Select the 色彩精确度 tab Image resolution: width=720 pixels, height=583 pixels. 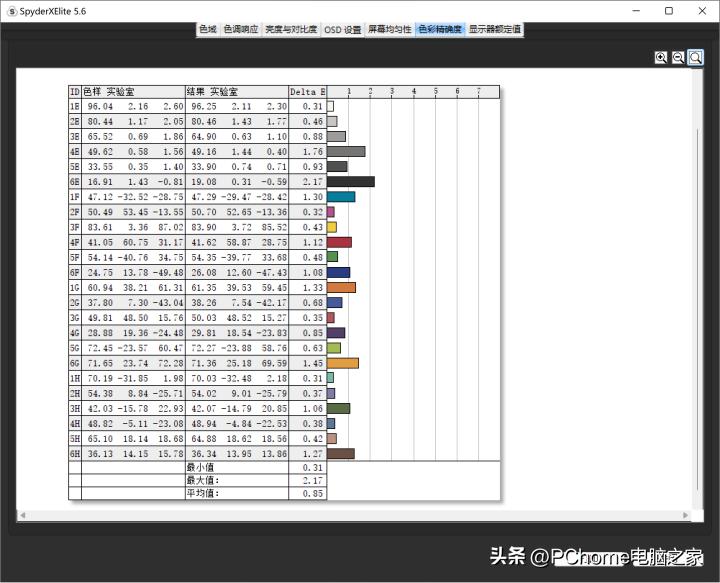(x=440, y=29)
